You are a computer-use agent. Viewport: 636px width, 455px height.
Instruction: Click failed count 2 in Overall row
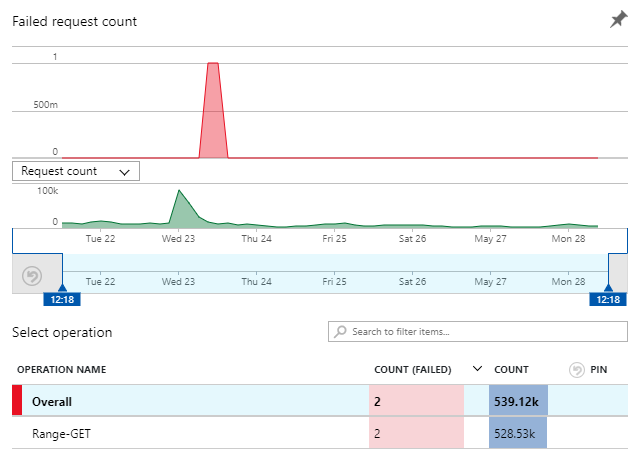416,401
